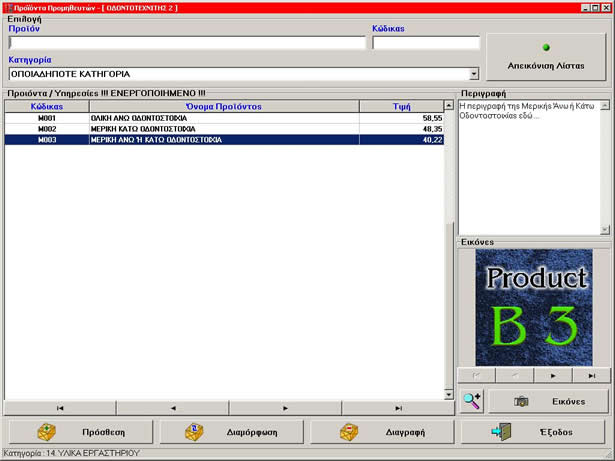Click the Διαγραφή delete product button
This screenshot has height=461, width=615.
click(x=382, y=432)
